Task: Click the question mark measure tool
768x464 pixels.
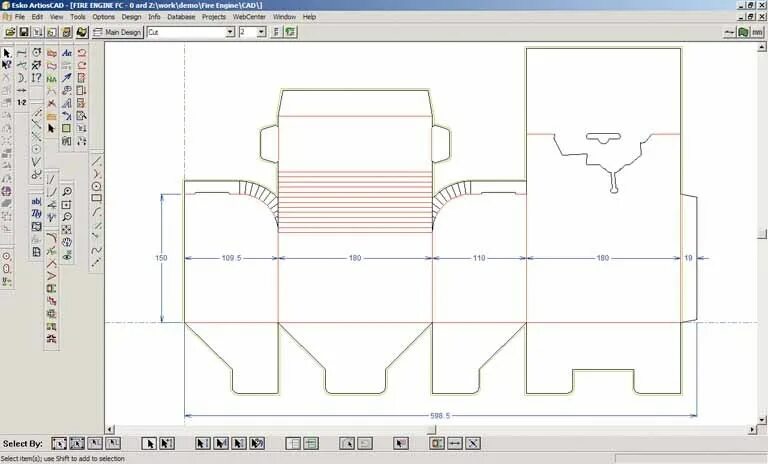Action: point(36,78)
